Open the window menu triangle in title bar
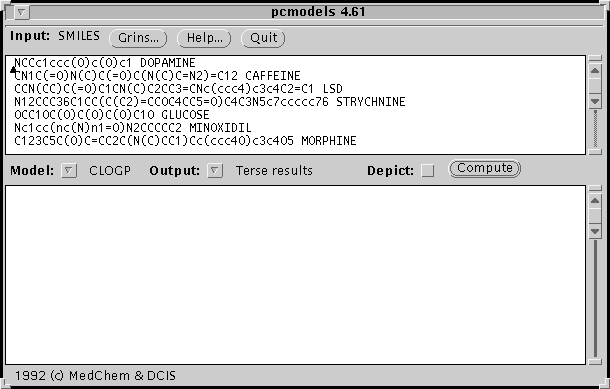 coord(21,12)
